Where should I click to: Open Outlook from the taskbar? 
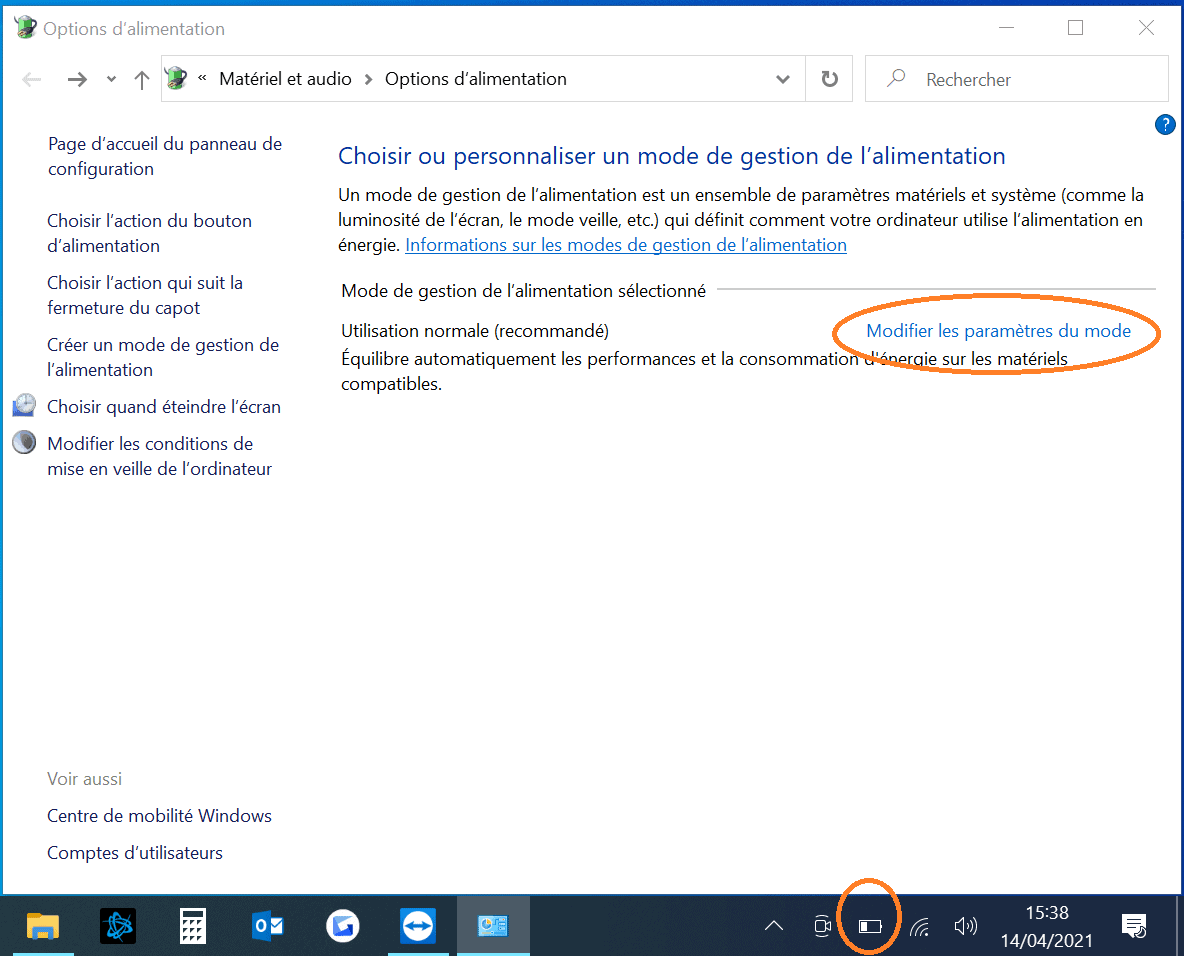267,926
